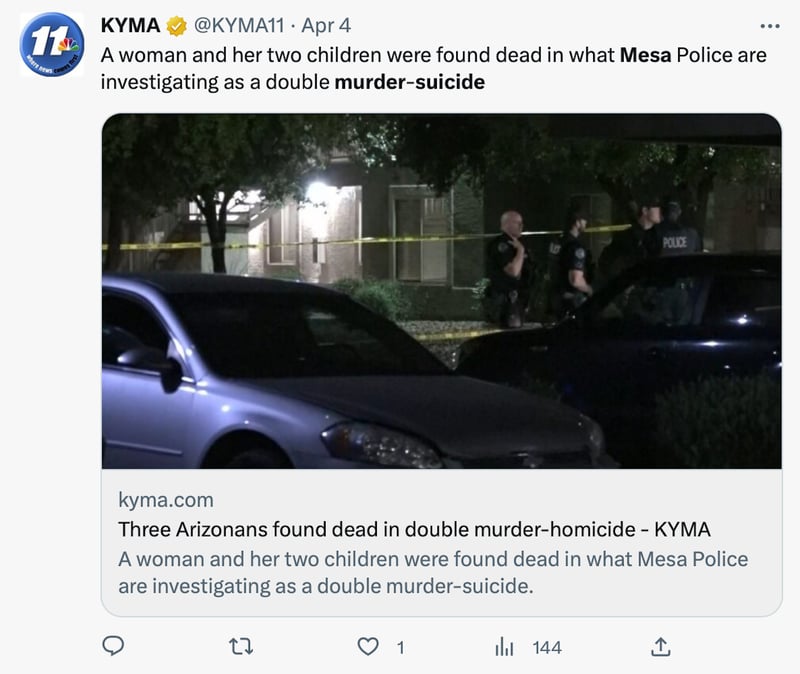Image resolution: width=800 pixels, height=674 pixels.
Task: Open the three-dot more options menu
Action: coord(770,26)
